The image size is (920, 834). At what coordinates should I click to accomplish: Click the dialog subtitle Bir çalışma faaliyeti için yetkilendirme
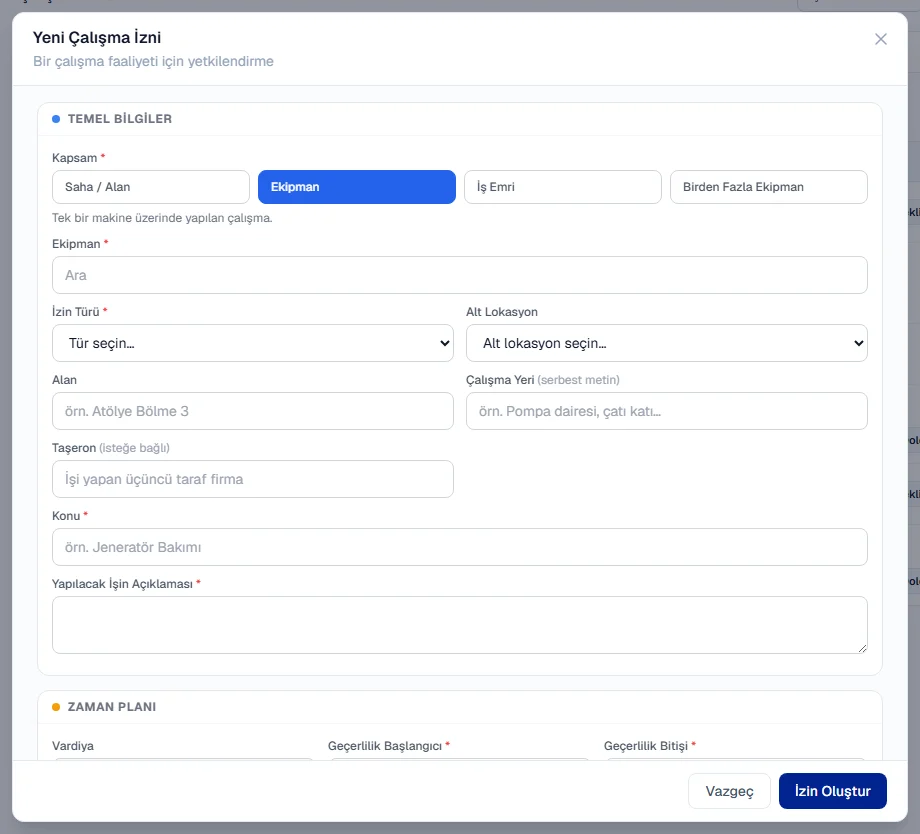153,62
